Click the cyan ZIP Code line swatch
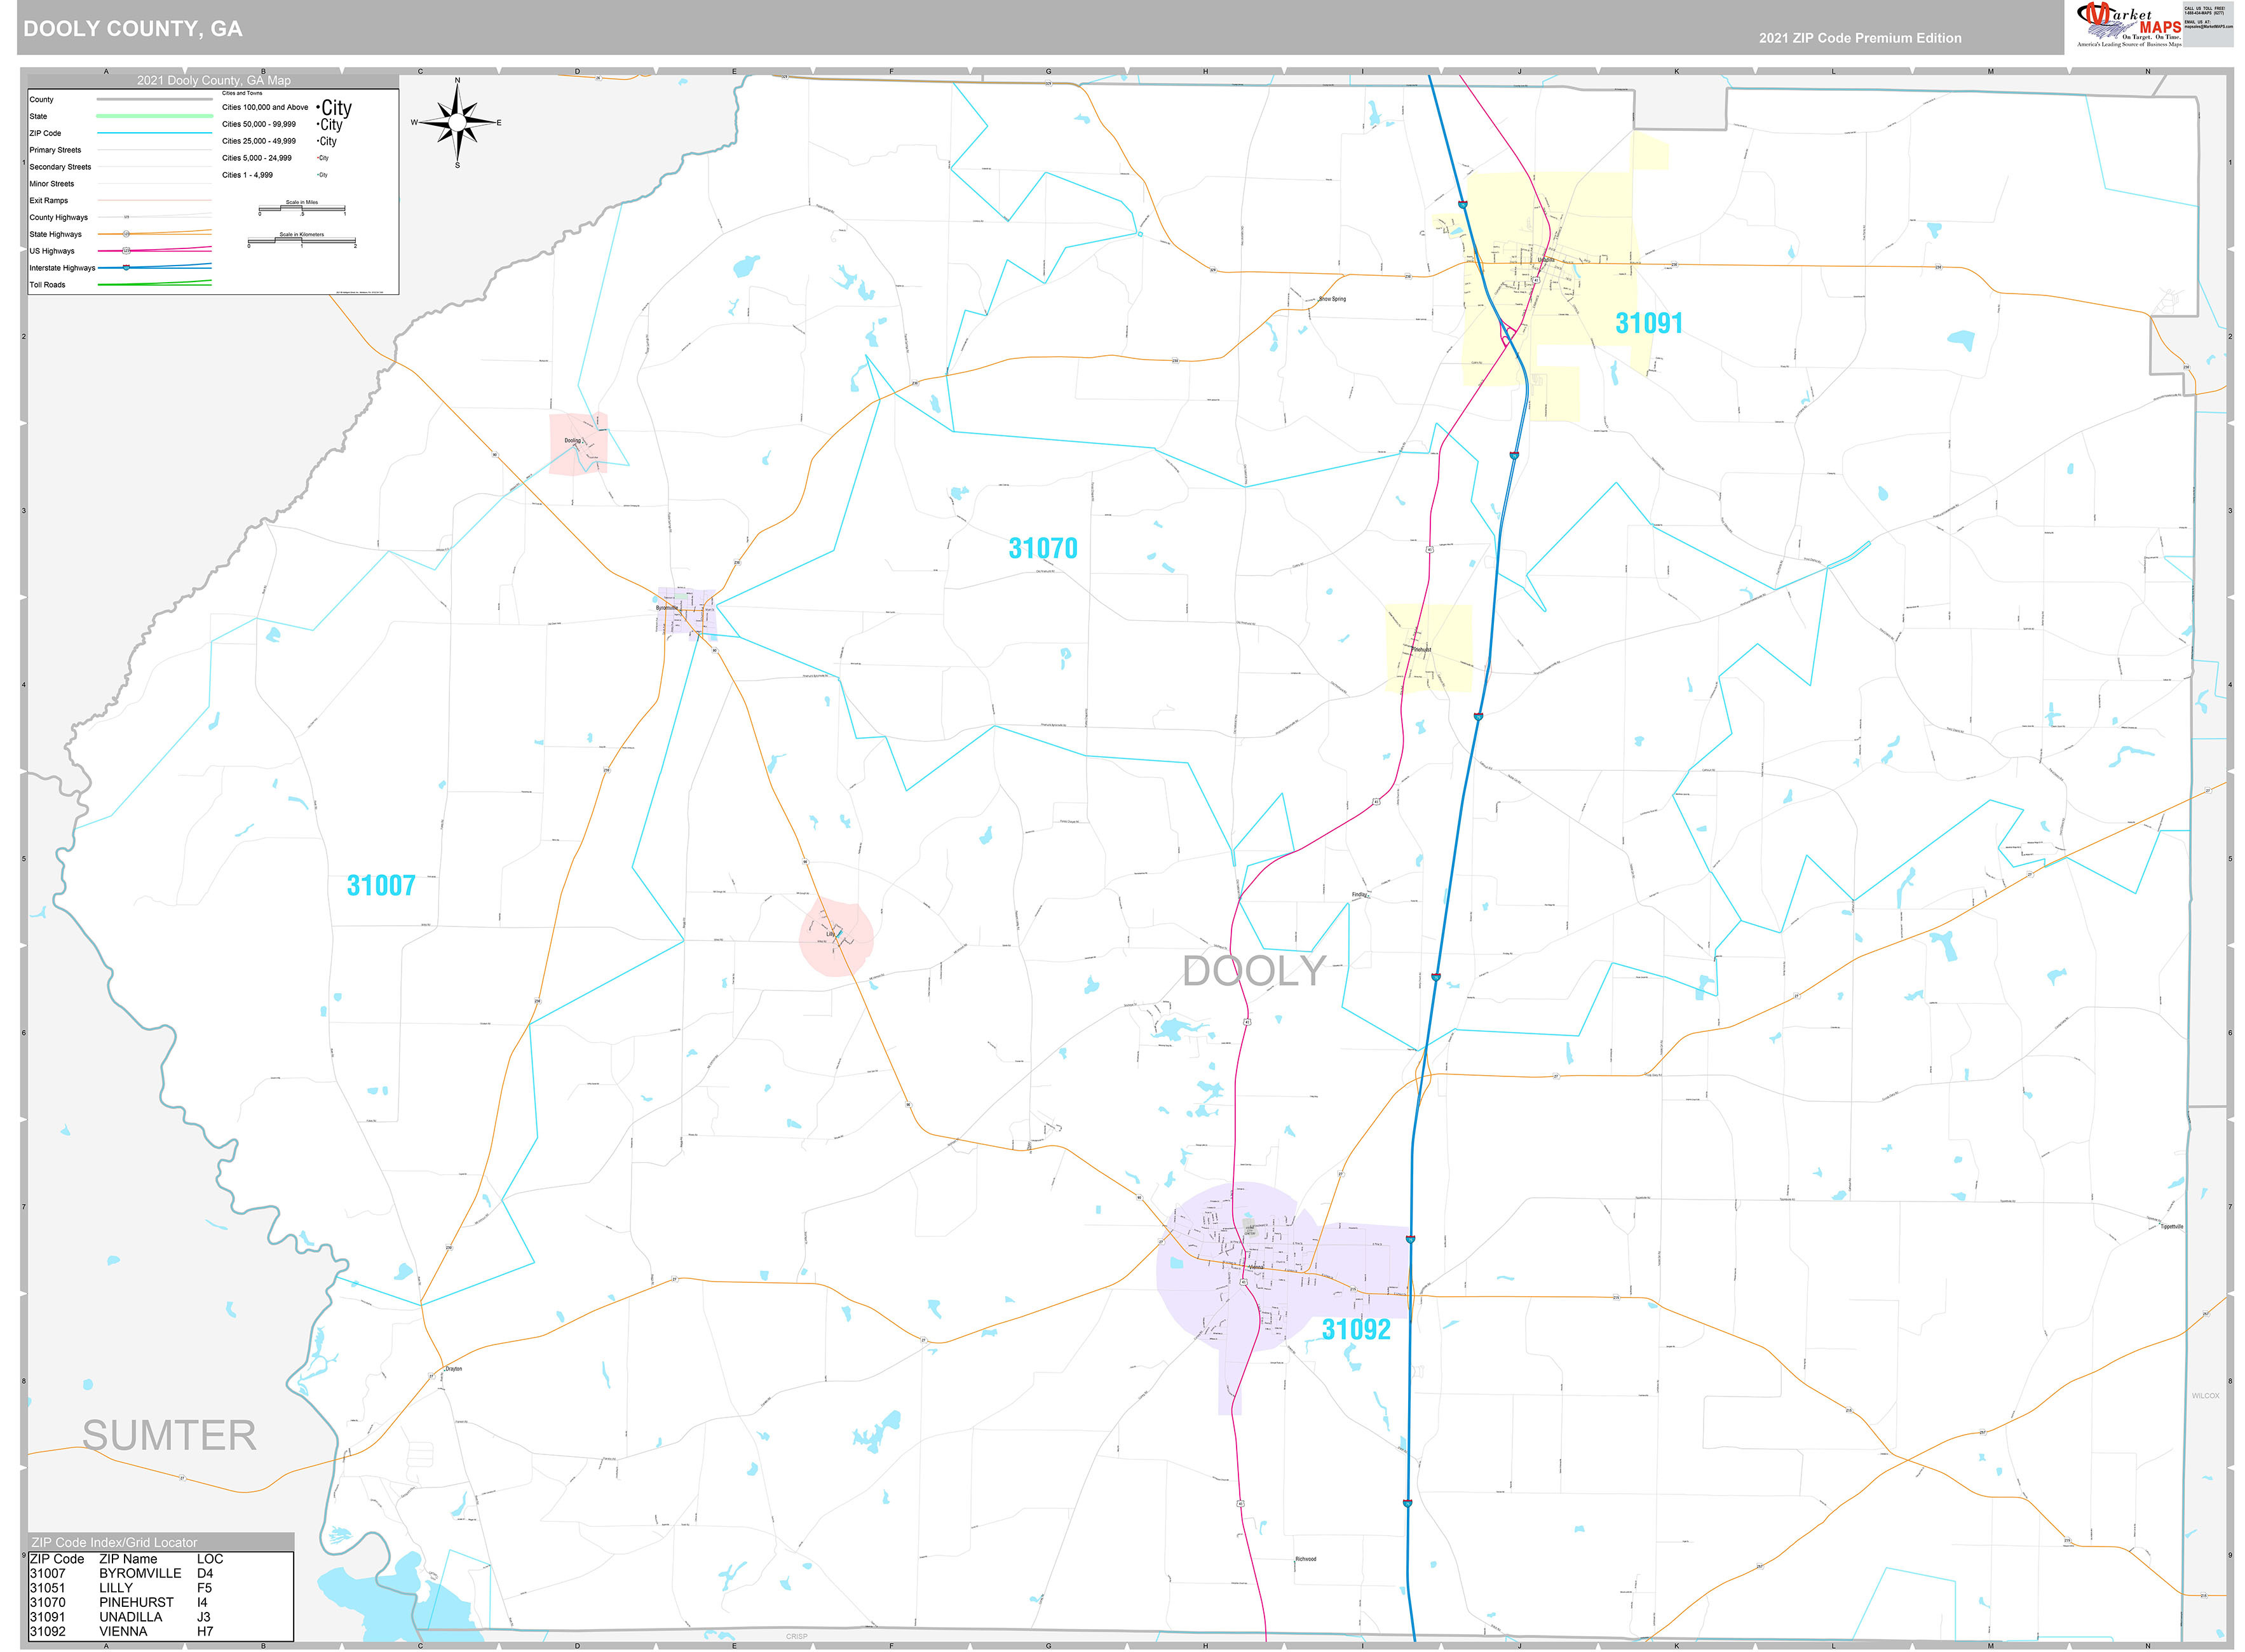Viewport: 2245px width, 1652px height. [154, 133]
